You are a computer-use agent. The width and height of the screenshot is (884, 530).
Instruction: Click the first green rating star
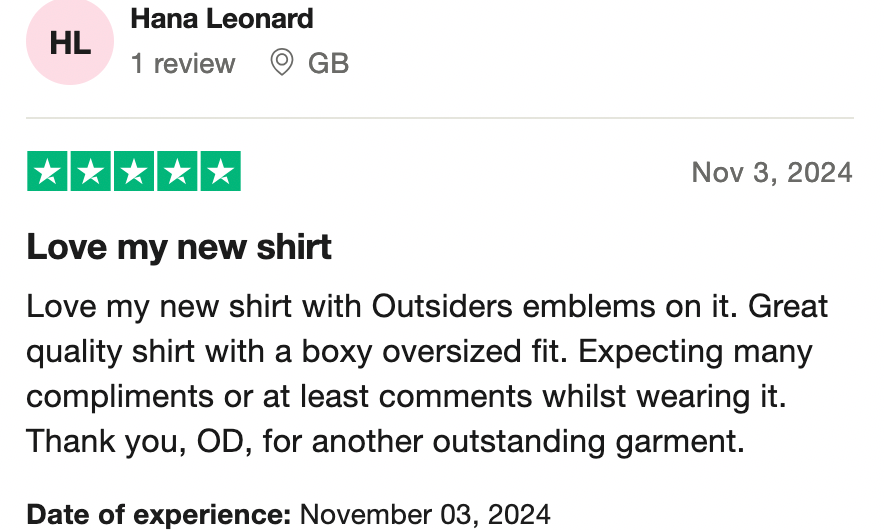48,172
